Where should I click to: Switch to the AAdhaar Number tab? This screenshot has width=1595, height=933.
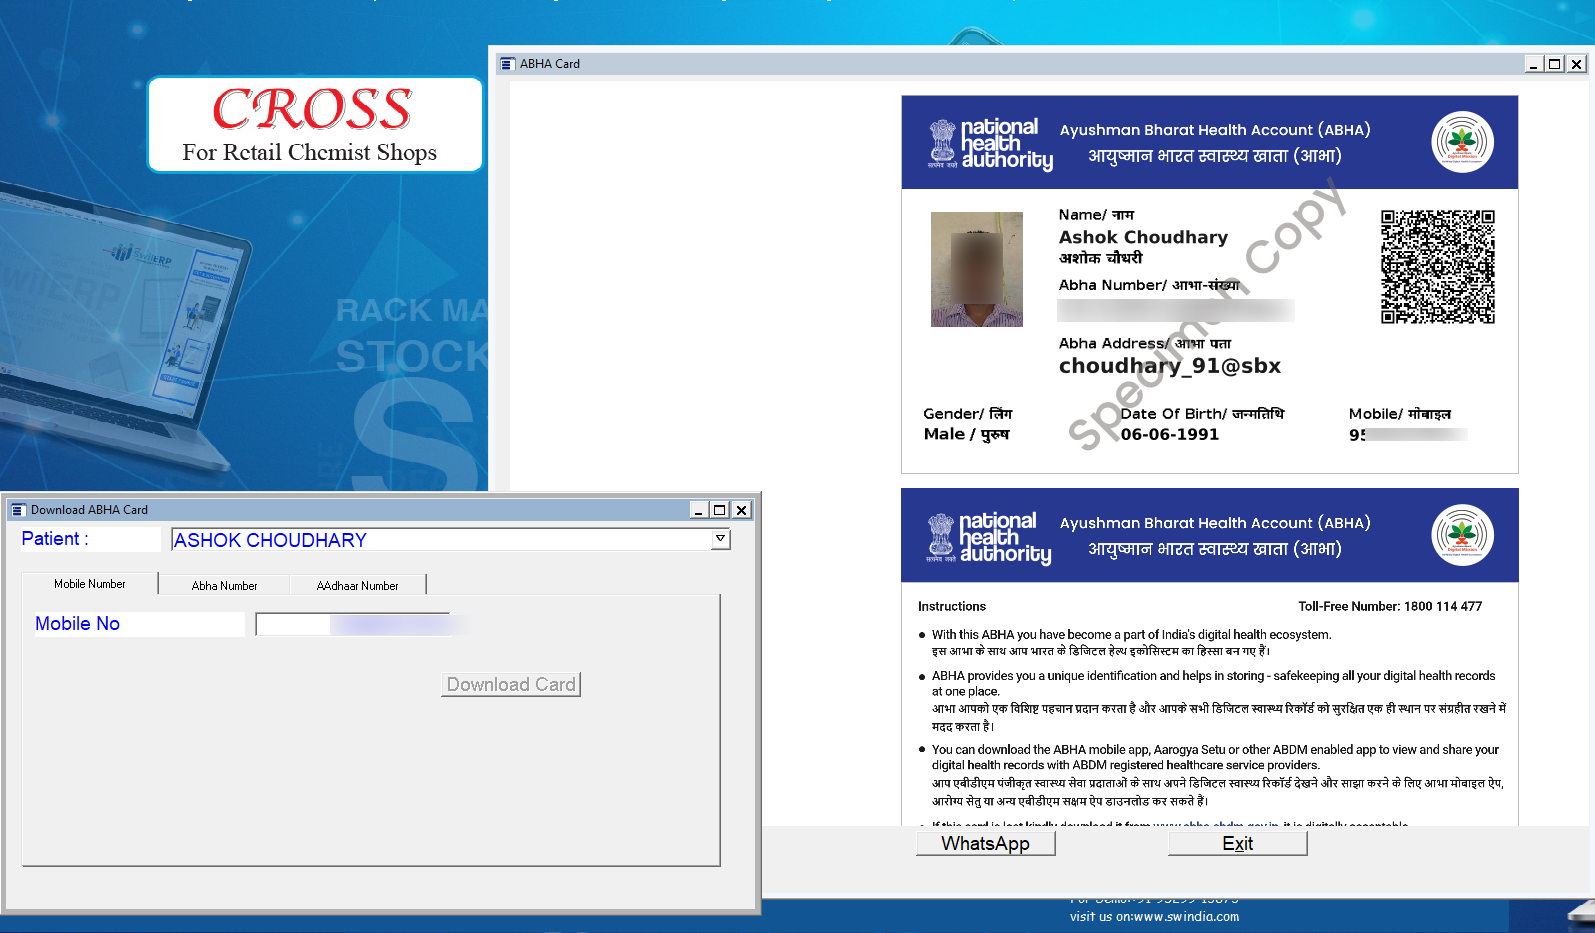[x=358, y=586]
